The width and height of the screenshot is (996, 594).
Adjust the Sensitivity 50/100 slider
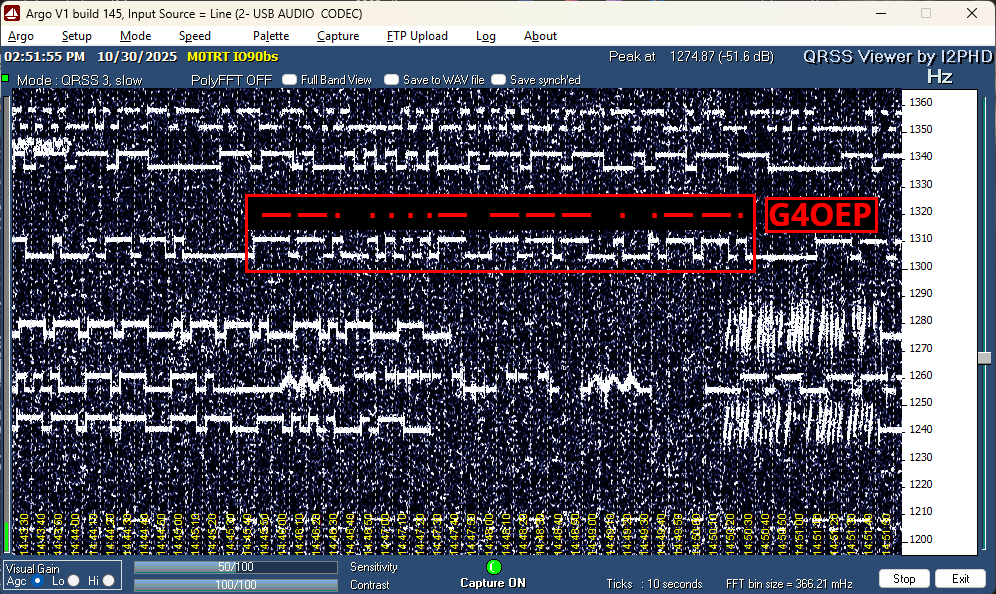click(x=236, y=567)
